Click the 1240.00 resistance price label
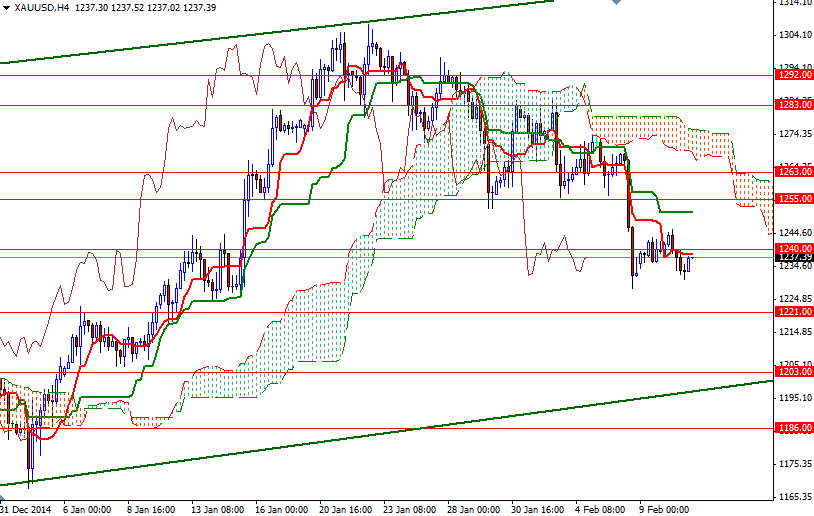 click(x=793, y=248)
